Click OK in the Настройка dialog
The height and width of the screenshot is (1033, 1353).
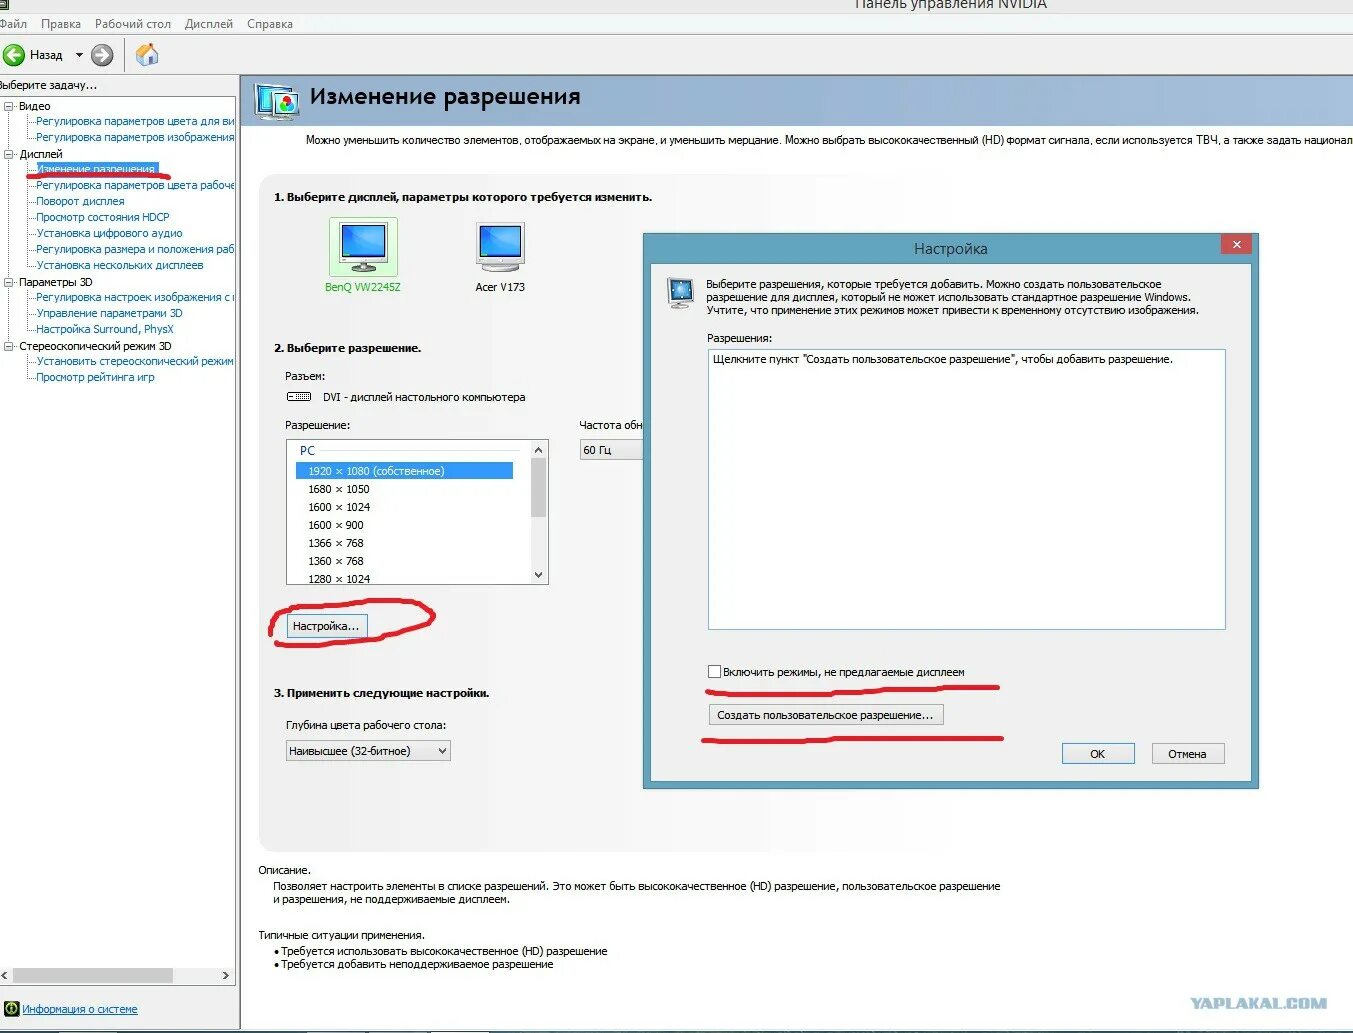coord(1098,754)
